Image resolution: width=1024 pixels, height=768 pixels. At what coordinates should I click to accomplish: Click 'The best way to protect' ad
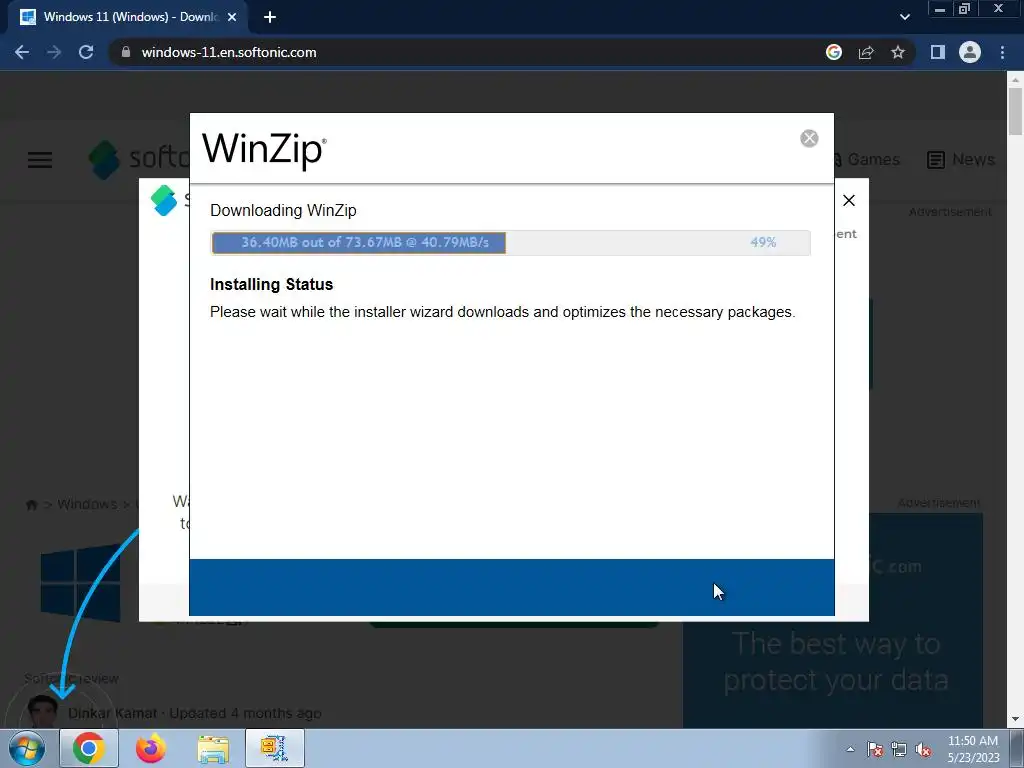pos(833,622)
